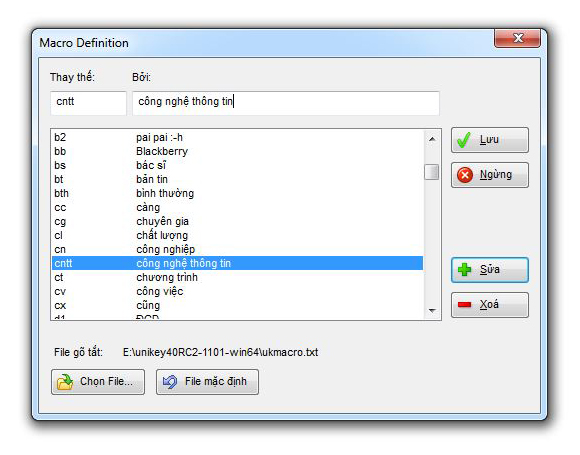This screenshot has width=580, height=455.
Task: Click the 'Bởi:' label
Action: coord(141,77)
